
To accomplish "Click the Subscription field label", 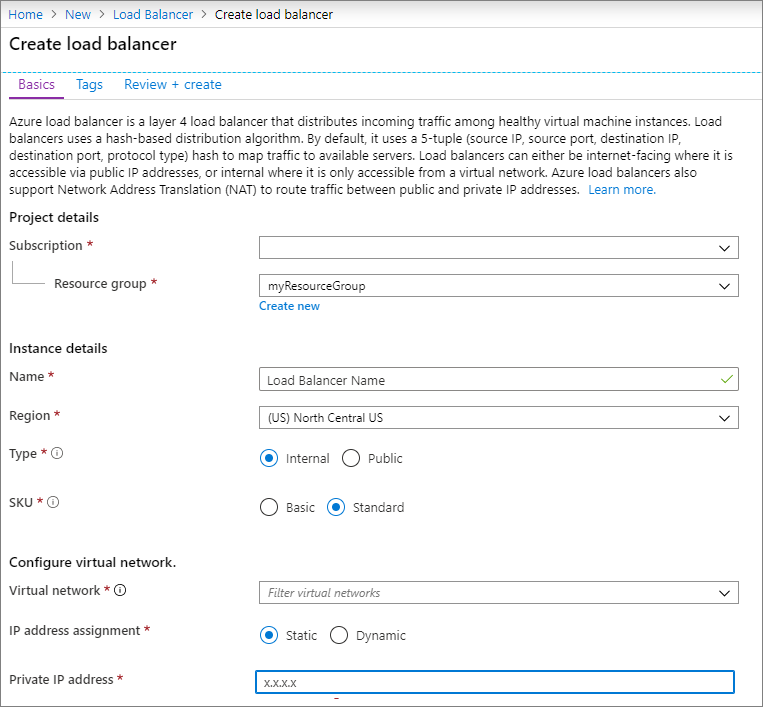I will click(45, 245).
